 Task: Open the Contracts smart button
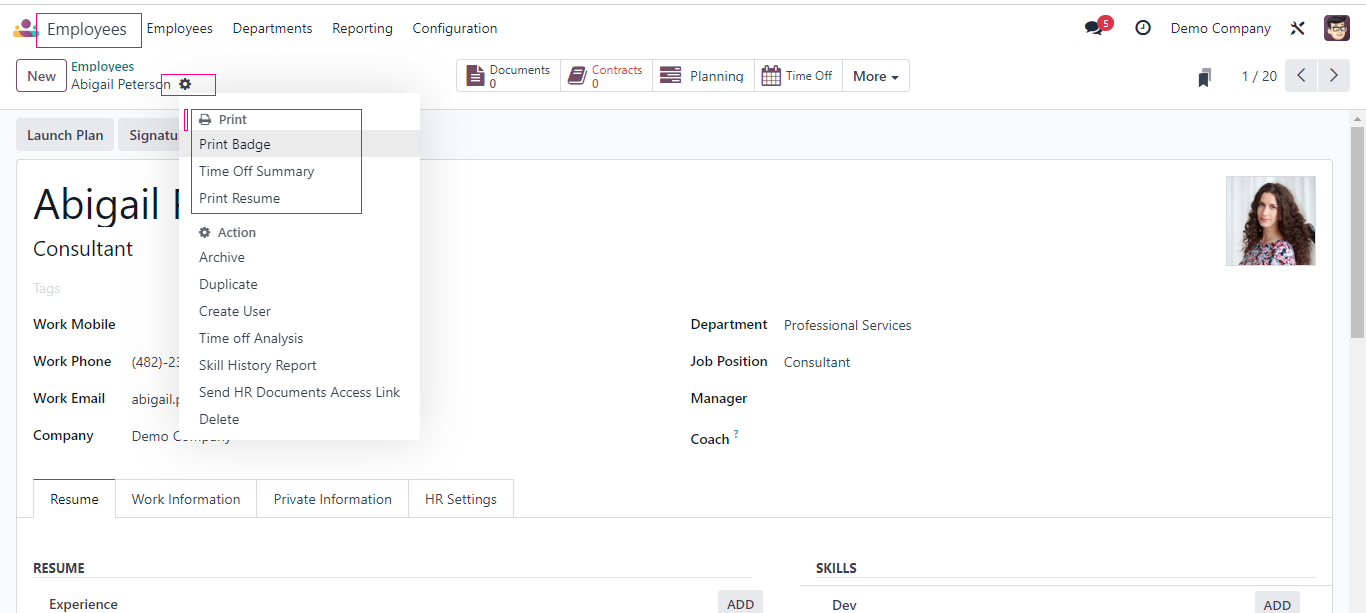pos(606,76)
